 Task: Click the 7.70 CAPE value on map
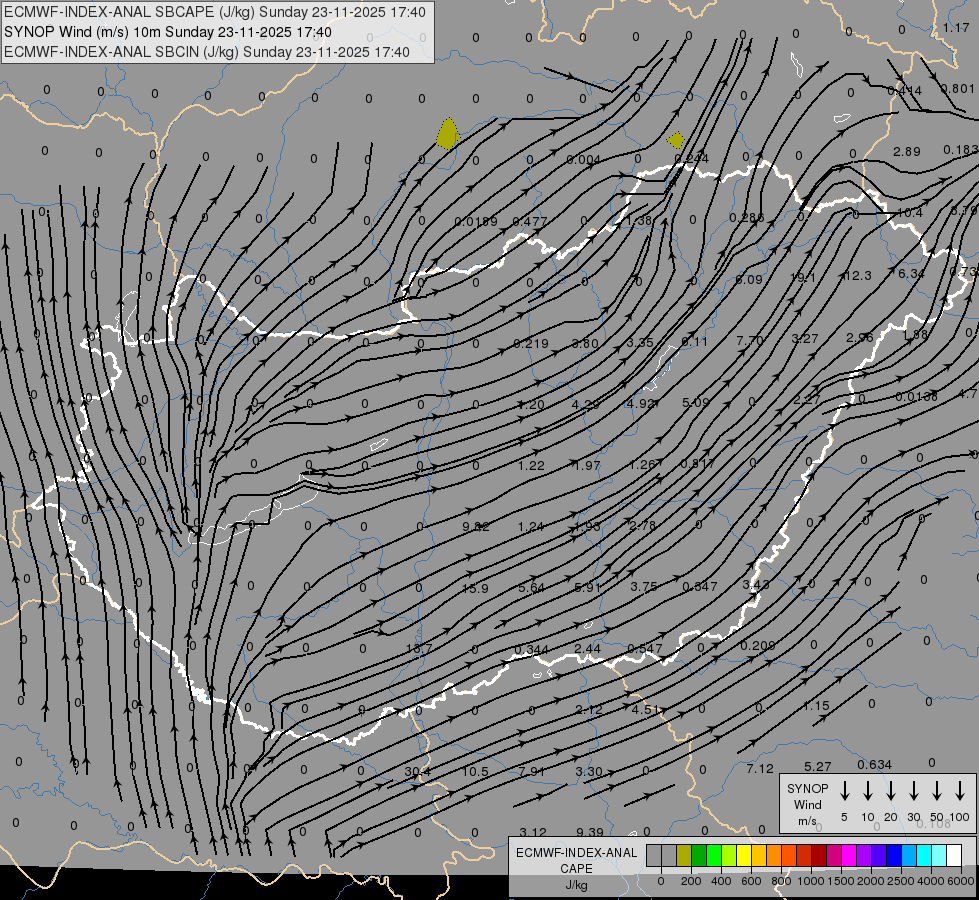[750, 340]
